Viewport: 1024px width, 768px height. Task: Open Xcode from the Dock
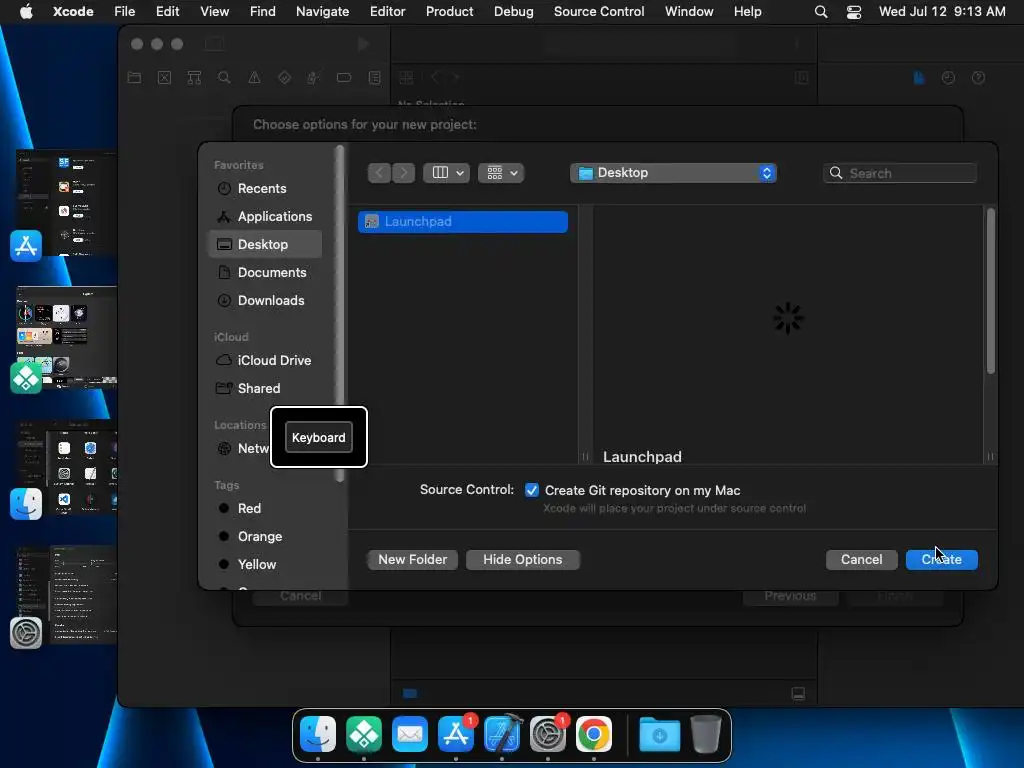pos(502,734)
